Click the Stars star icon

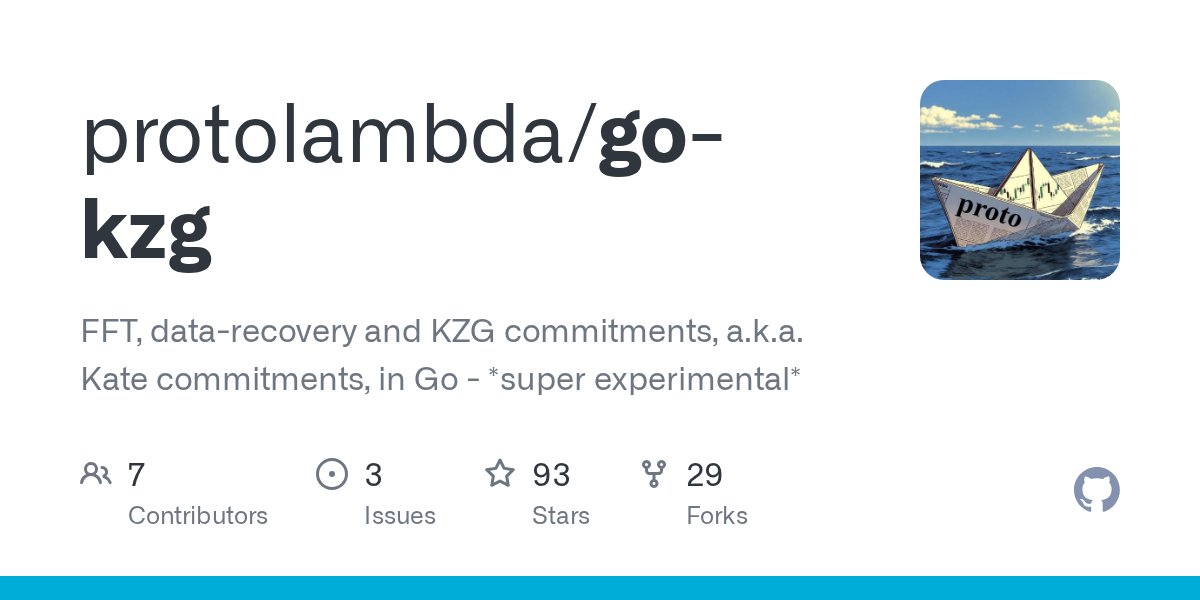click(x=500, y=474)
